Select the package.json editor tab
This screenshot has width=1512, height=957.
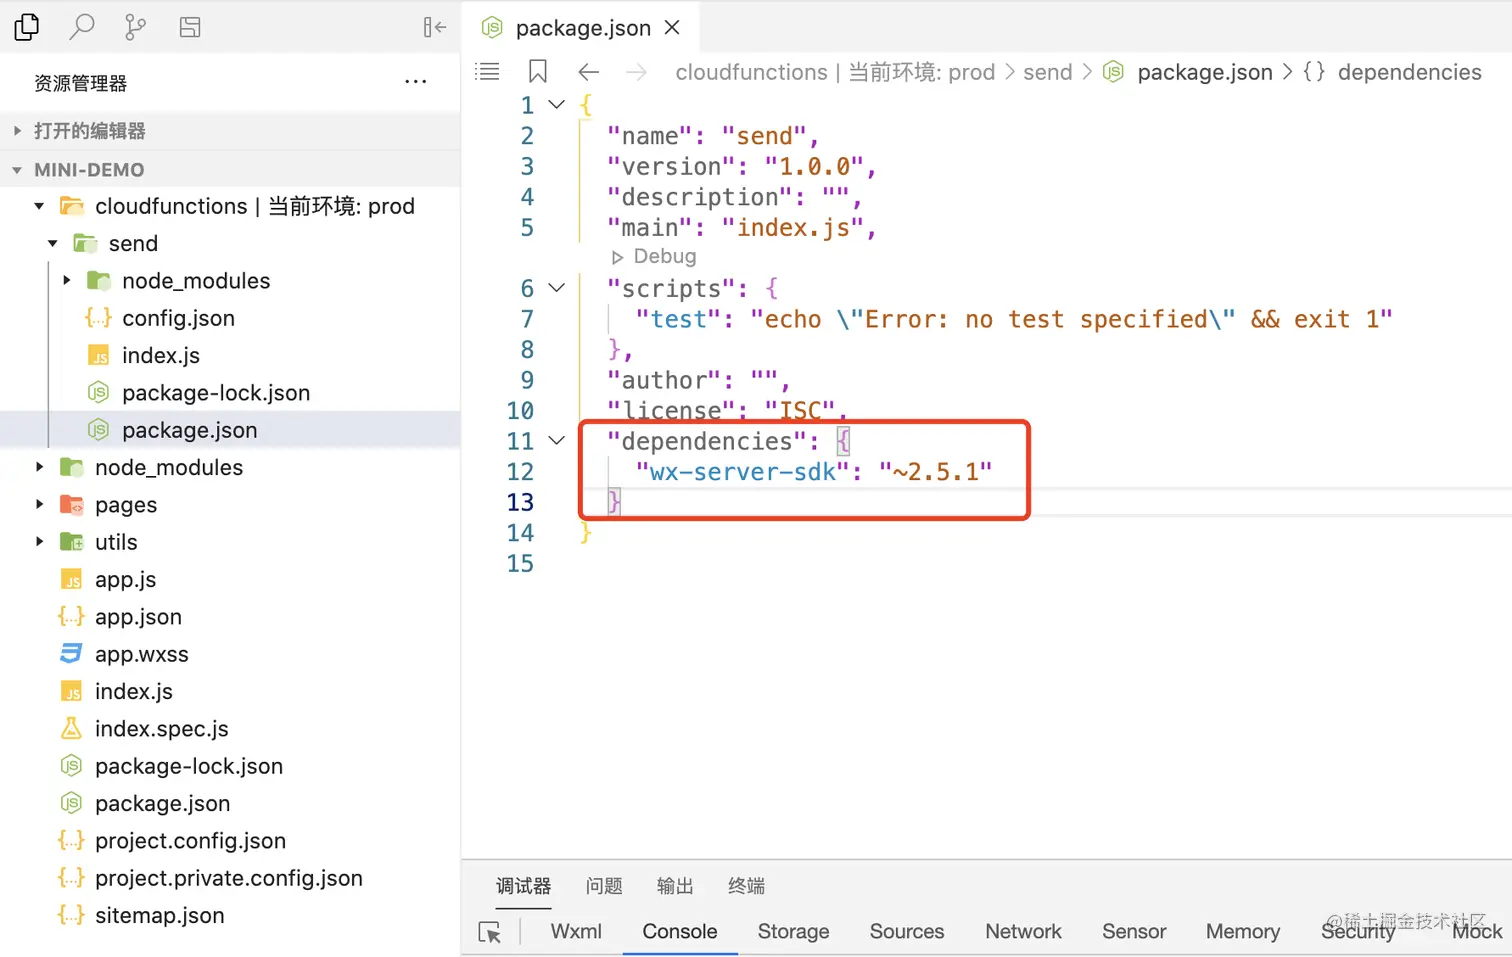pyautogui.click(x=581, y=27)
